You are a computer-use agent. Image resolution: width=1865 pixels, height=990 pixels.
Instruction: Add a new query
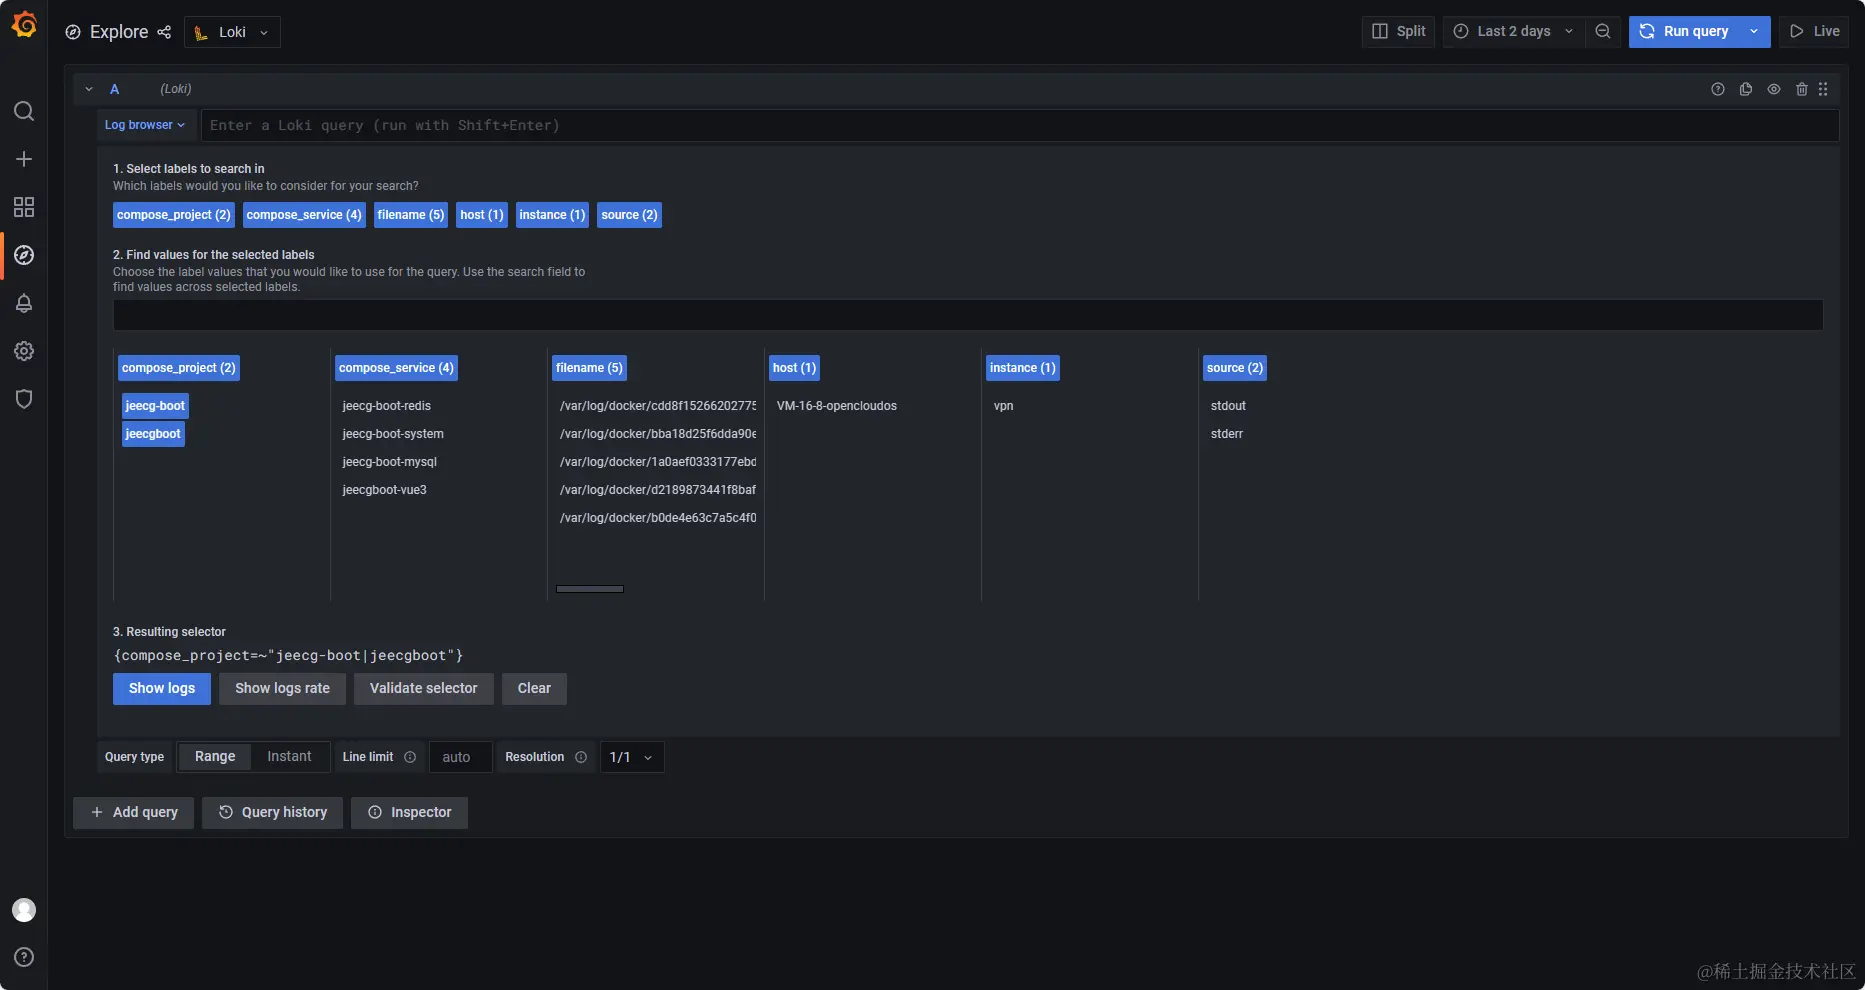tap(134, 813)
